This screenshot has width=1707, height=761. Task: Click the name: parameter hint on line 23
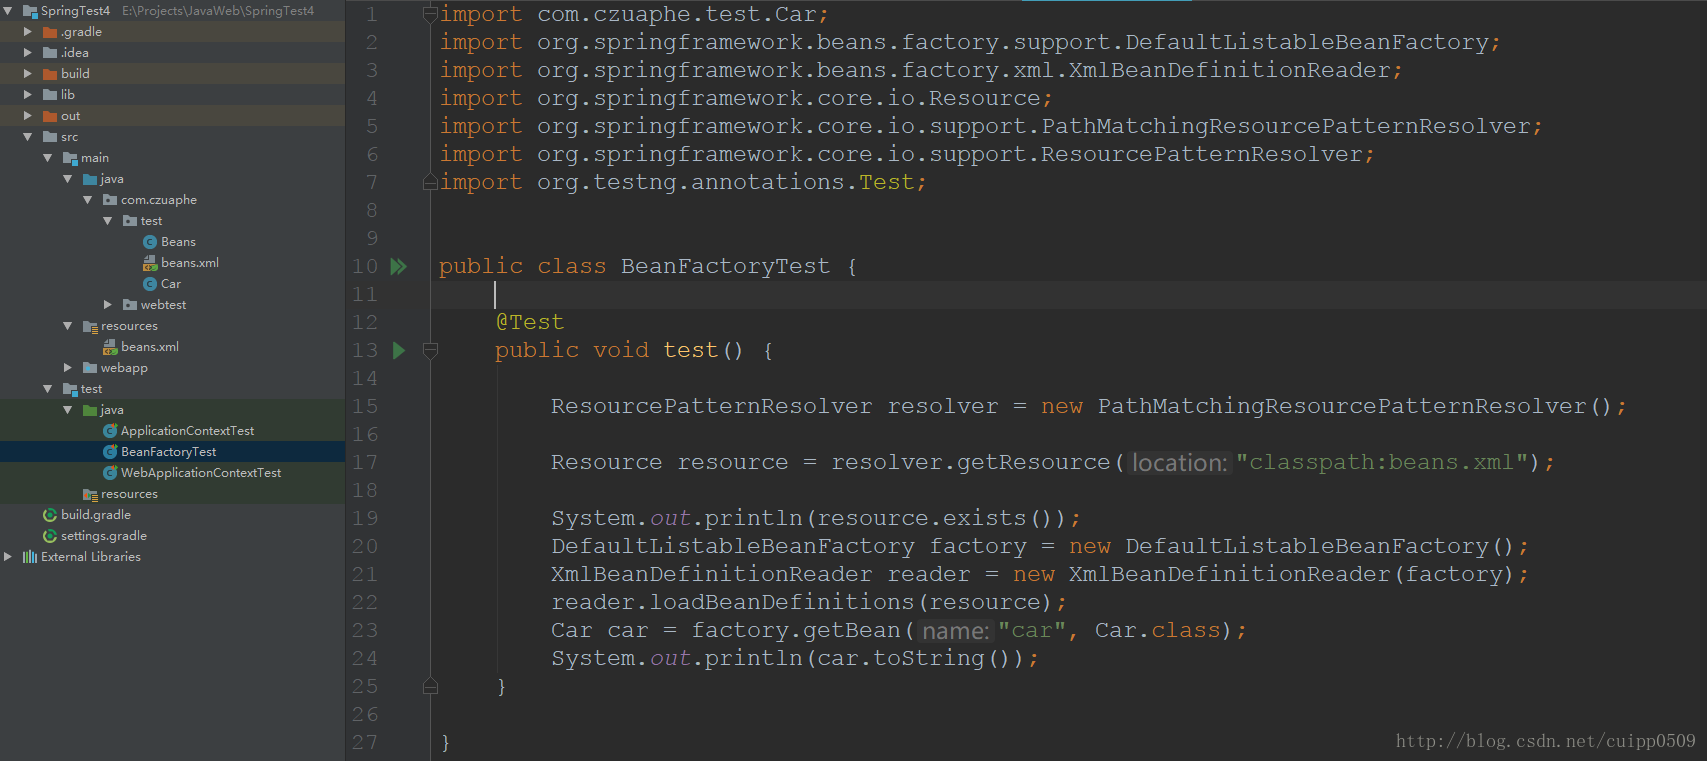pos(956,631)
